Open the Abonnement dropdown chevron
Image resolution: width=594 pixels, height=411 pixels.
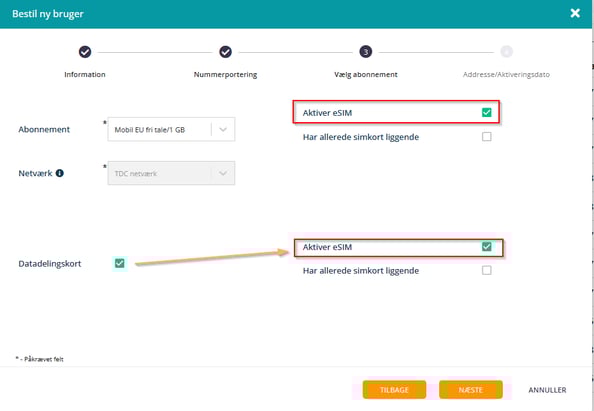click(x=223, y=130)
